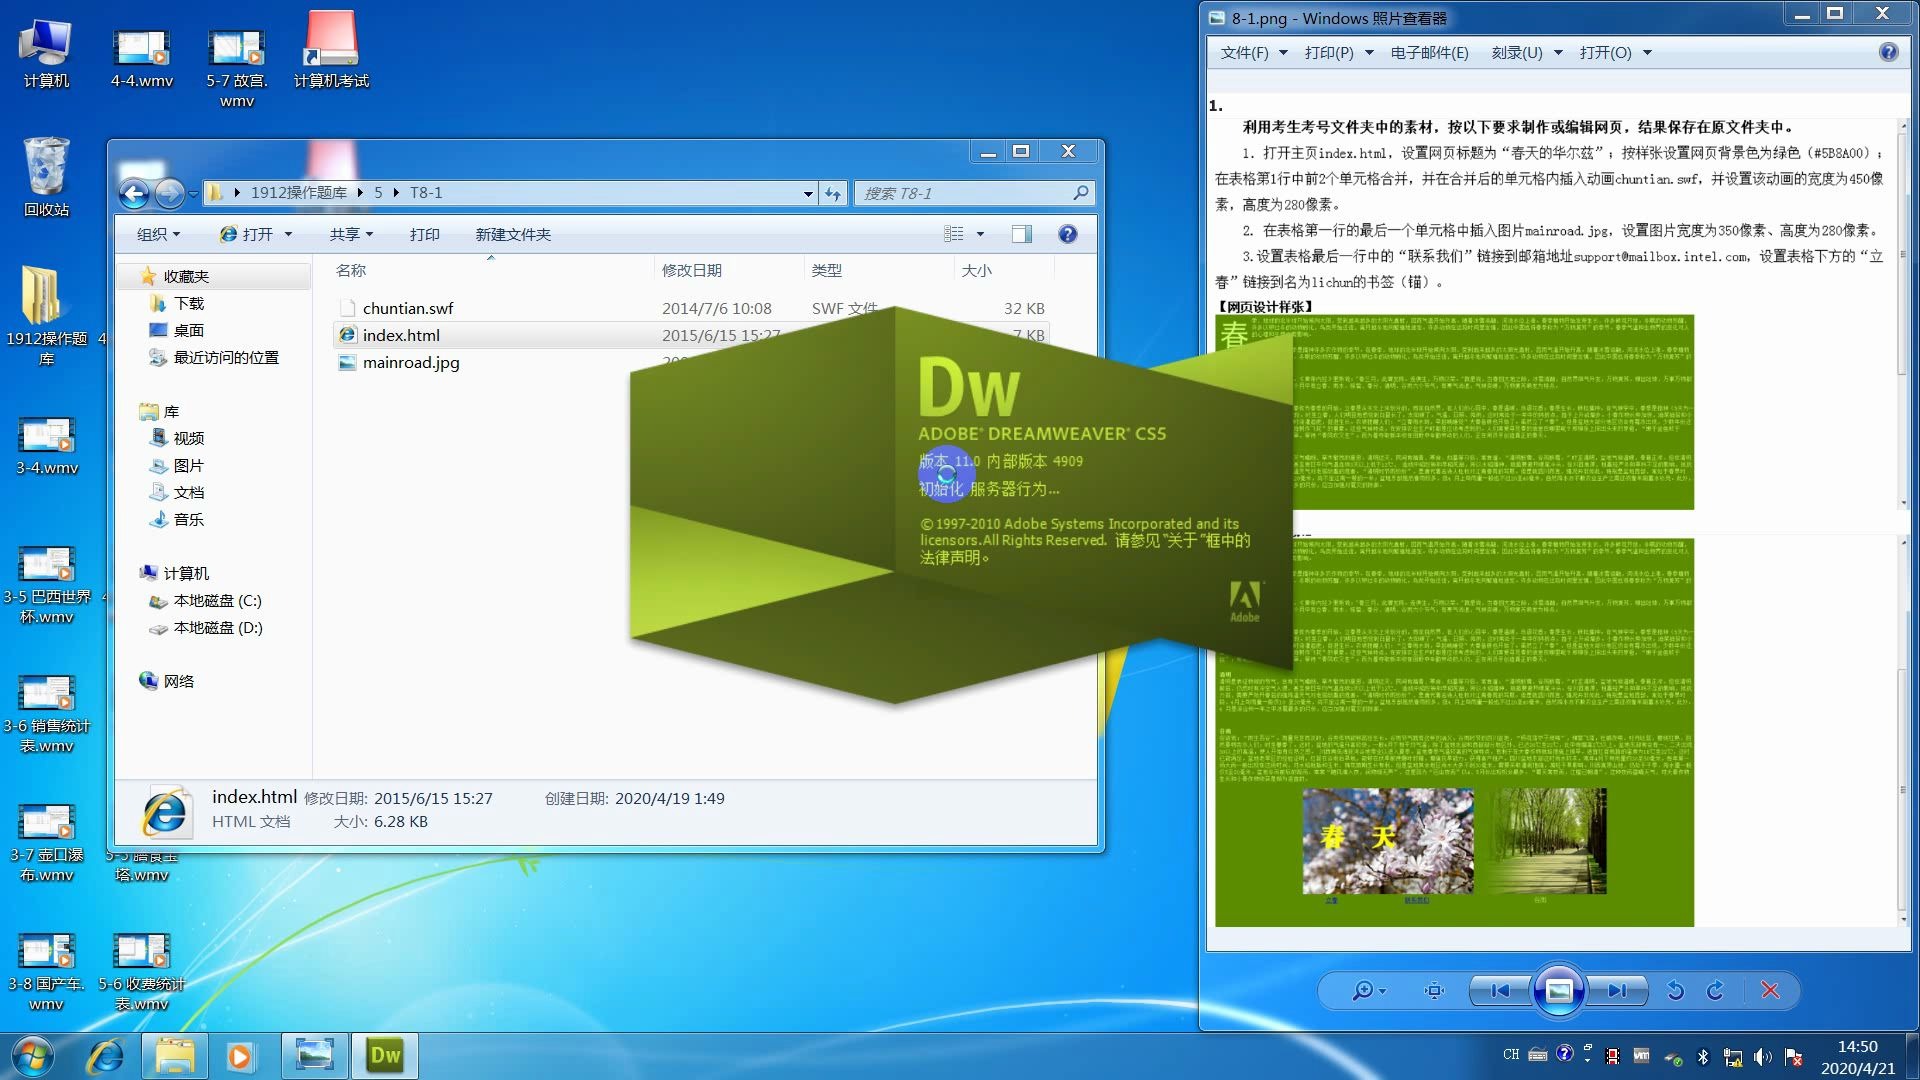Select 库 in navigation pane
Screen dimensions: 1920x1080
(171, 411)
